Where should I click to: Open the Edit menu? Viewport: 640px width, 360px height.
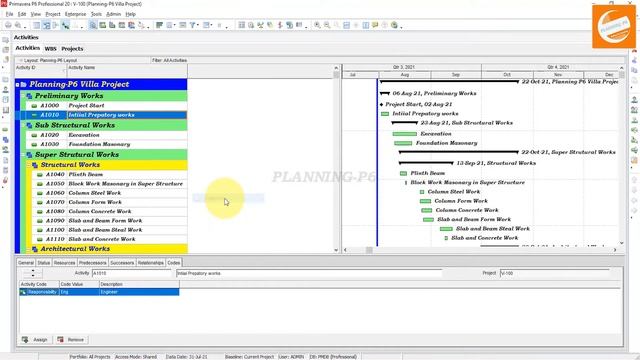22,14
